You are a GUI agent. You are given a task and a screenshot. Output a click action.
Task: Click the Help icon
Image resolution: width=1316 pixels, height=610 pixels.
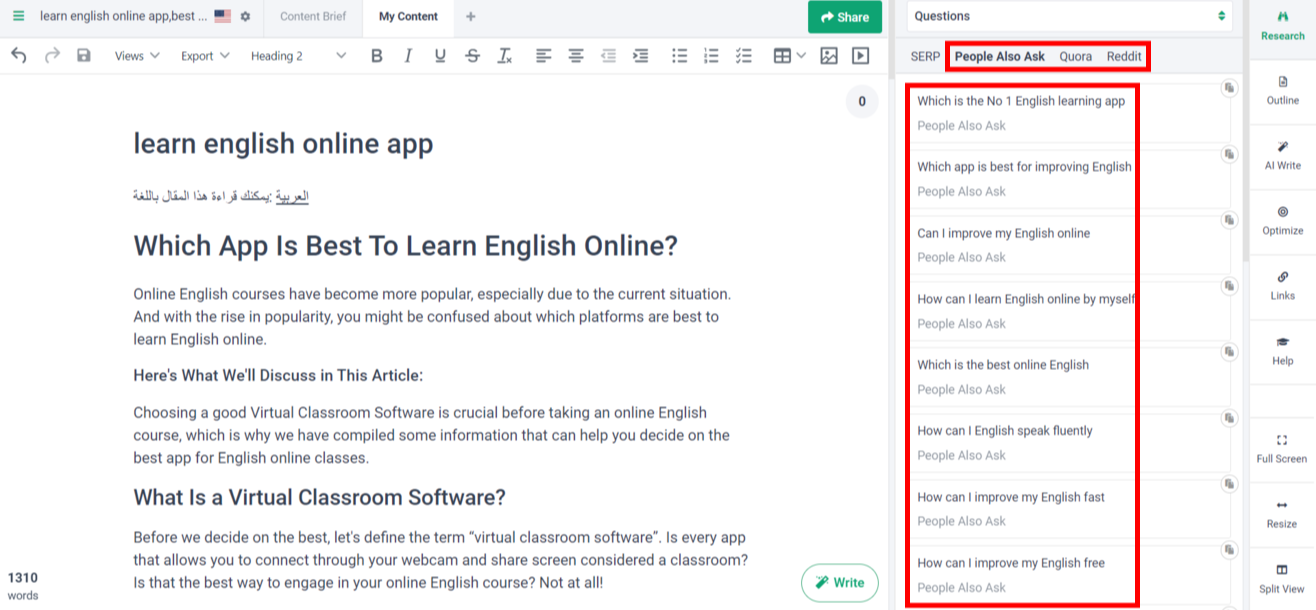coord(1281,352)
